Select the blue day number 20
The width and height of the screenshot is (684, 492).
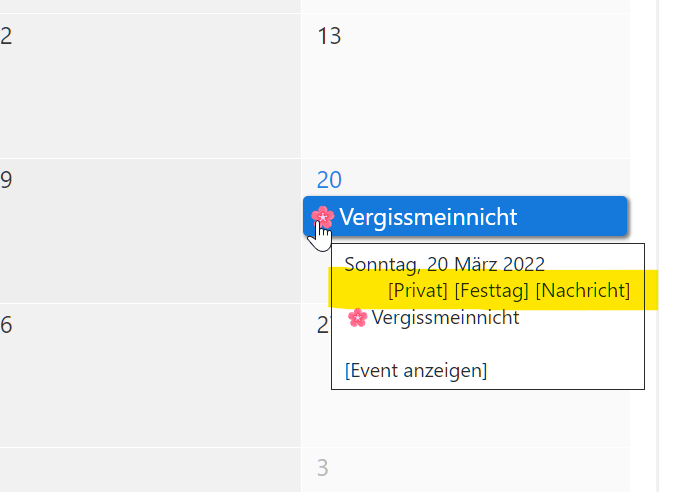329,180
